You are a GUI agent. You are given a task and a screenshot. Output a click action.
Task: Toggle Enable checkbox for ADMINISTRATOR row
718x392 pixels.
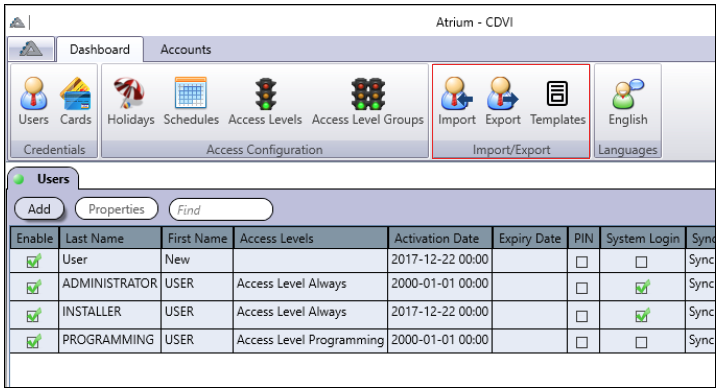(x=34, y=287)
